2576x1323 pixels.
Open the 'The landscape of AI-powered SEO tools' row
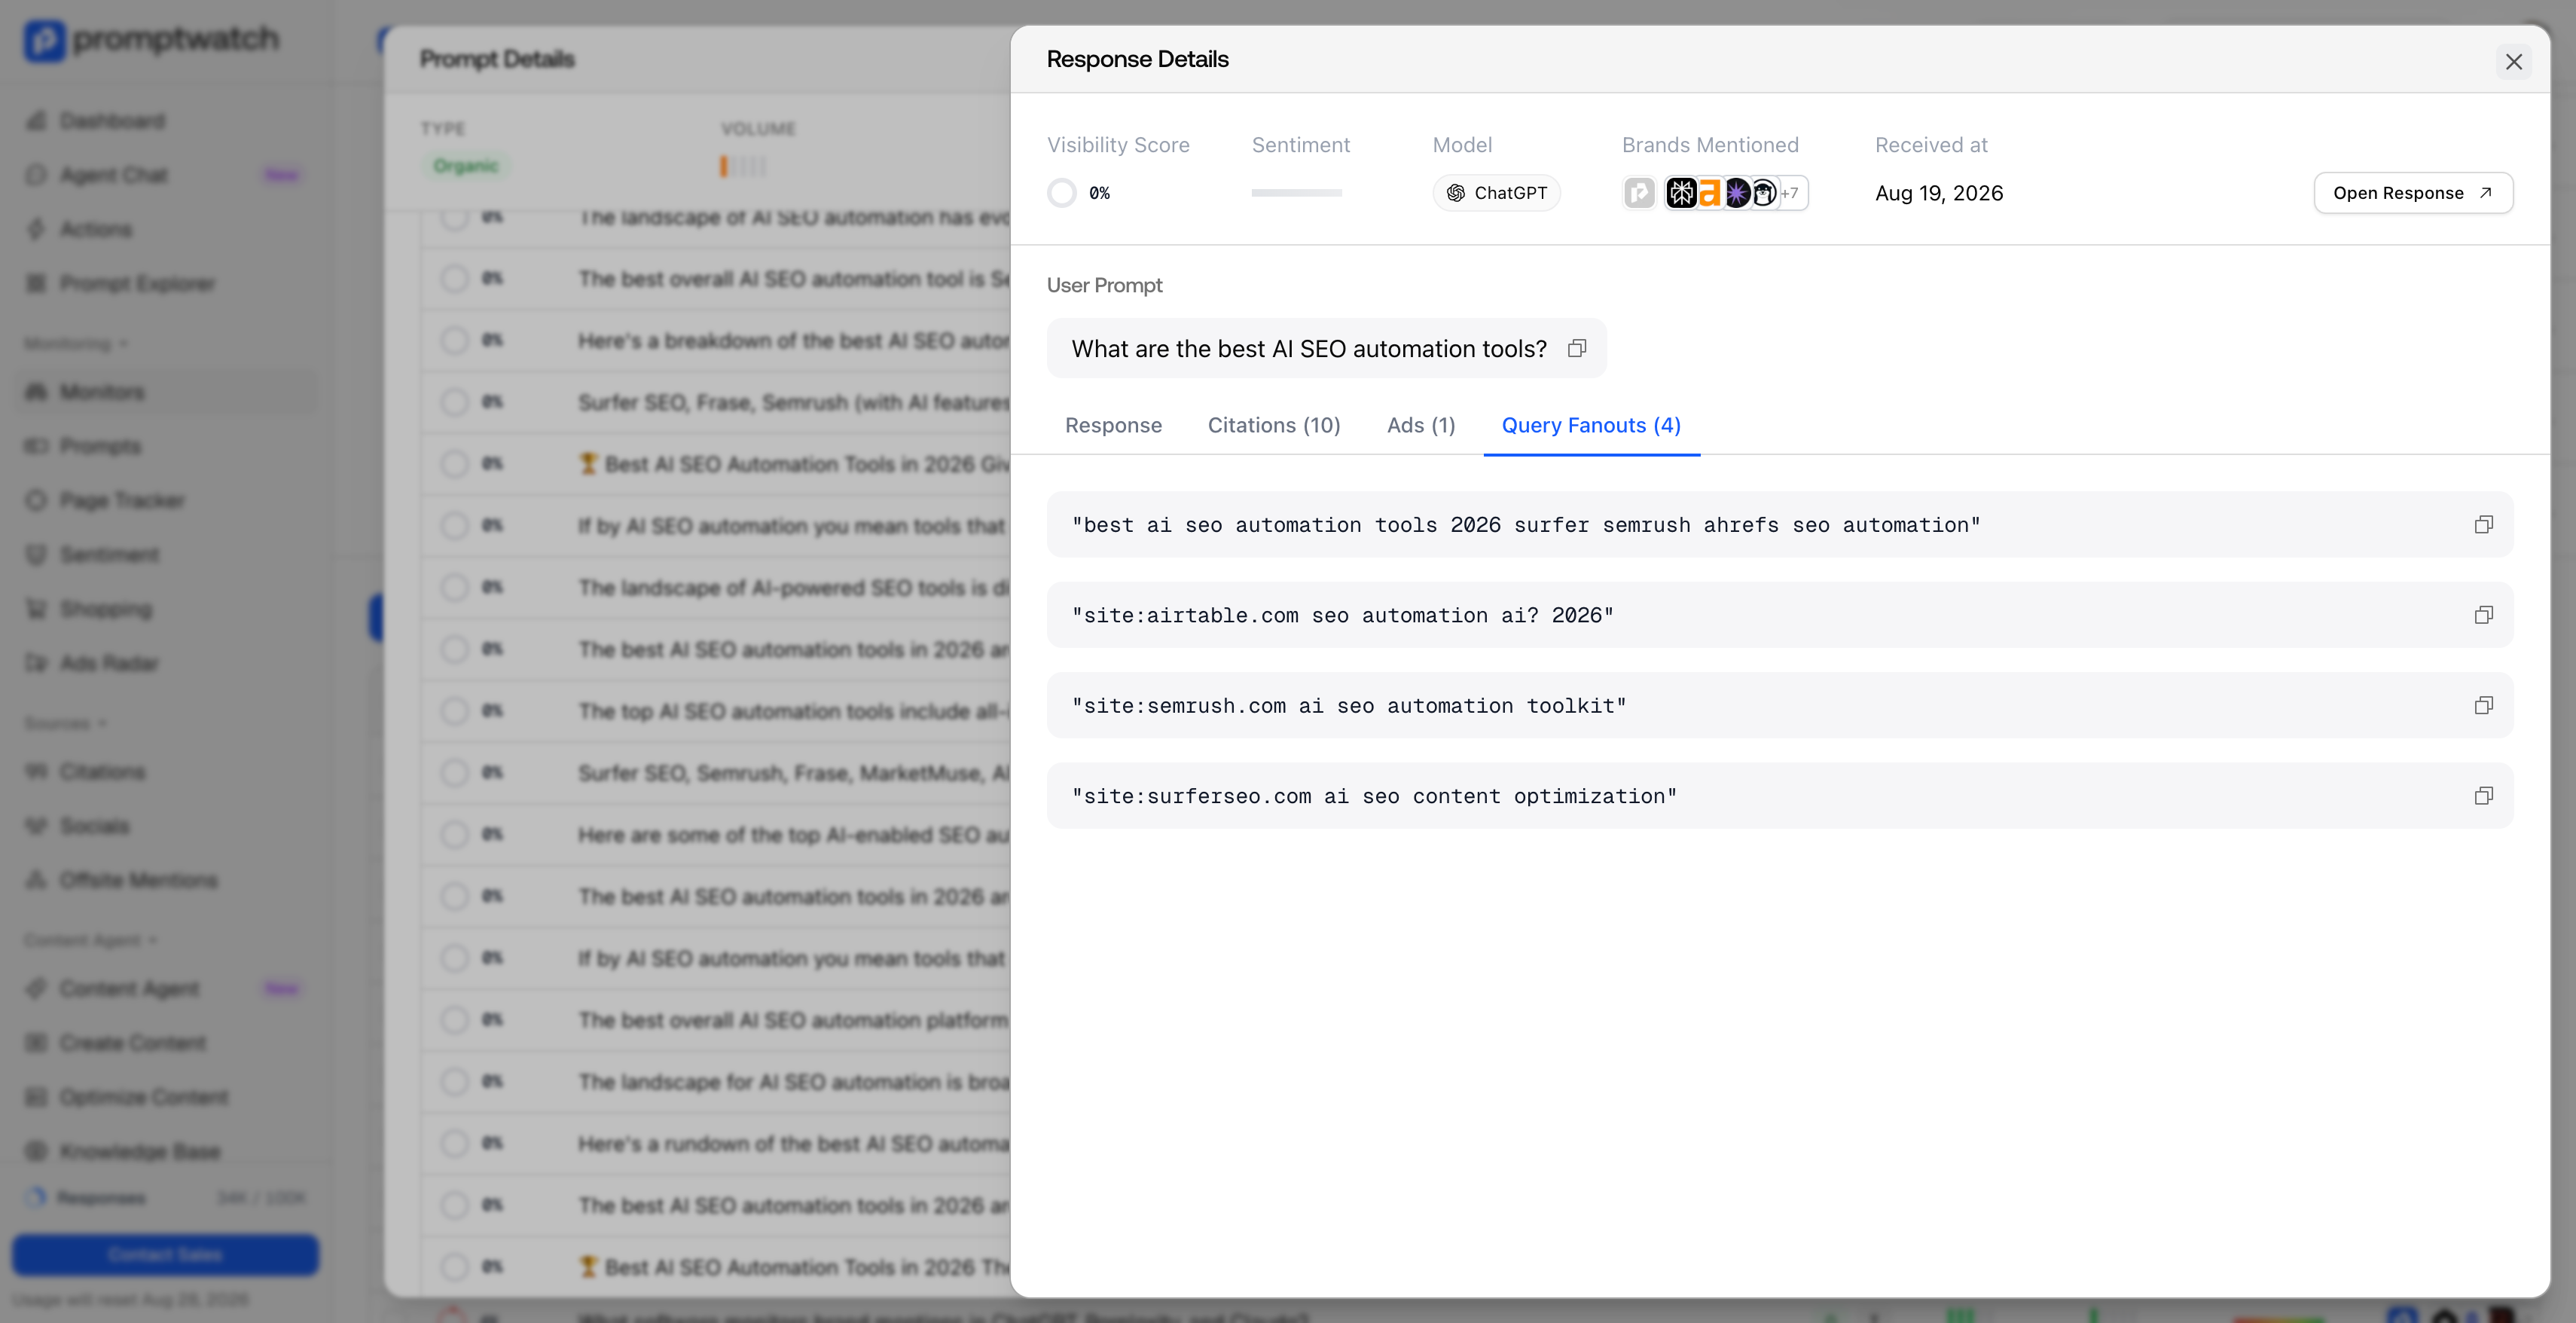715,587
